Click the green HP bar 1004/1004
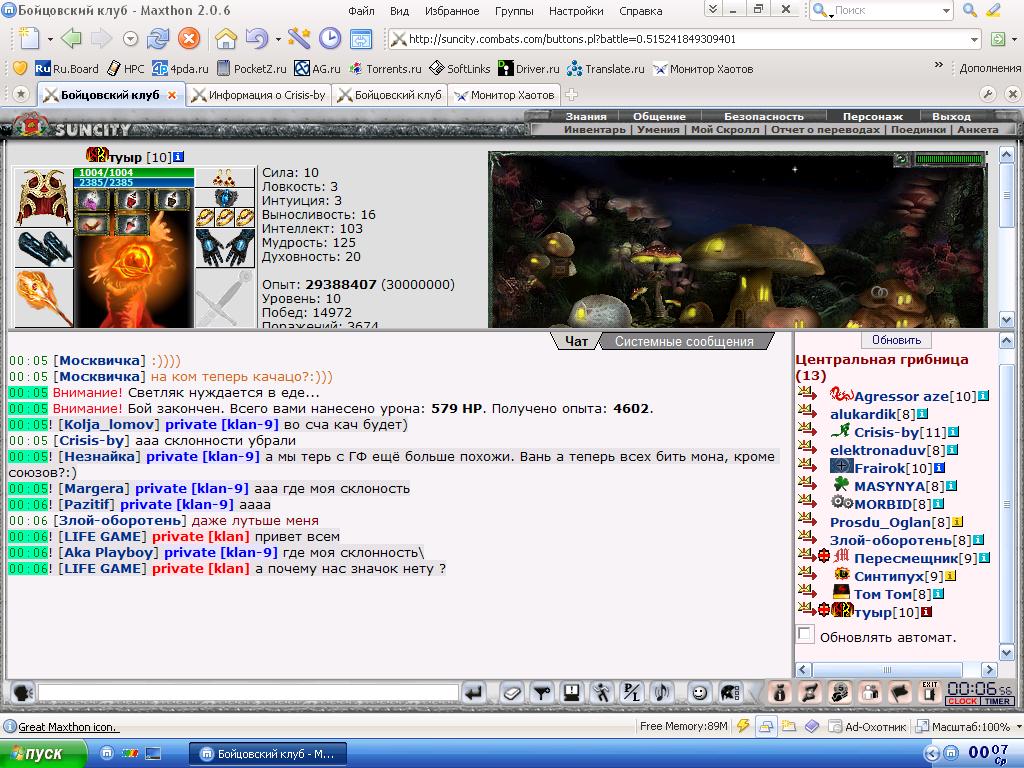Screen dimensions: 1024x768 (133, 172)
